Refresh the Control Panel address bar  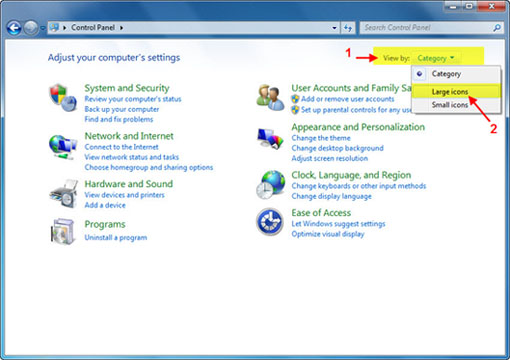click(x=348, y=28)
